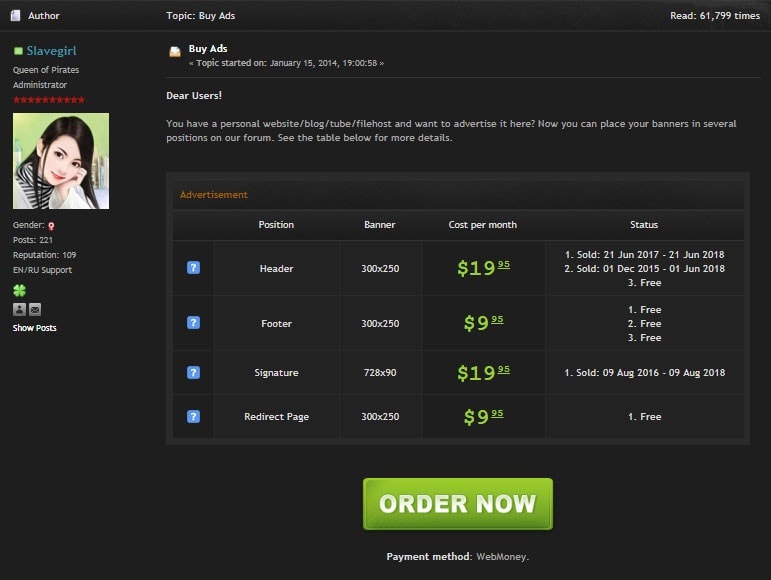The width and height of the screenshot is (771, 580).
Task: Click the Position column header
Action: 276,225
